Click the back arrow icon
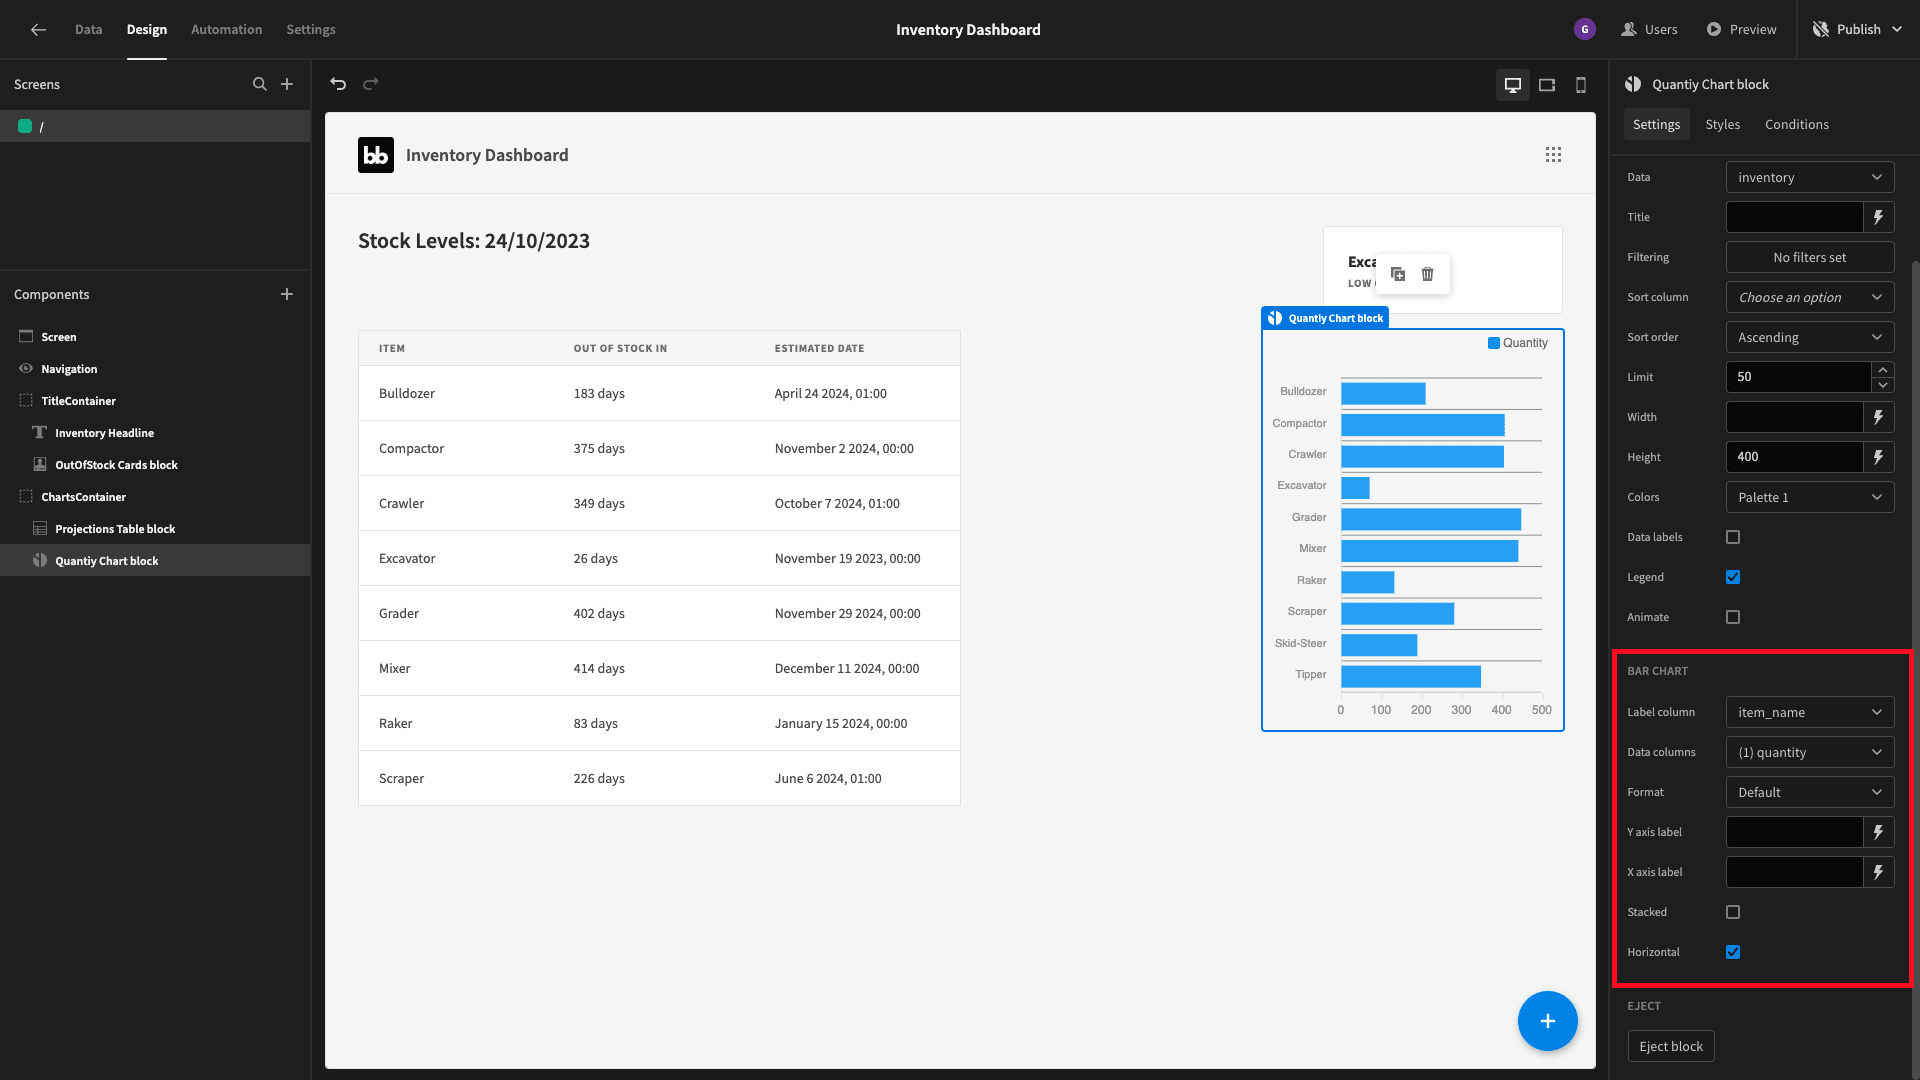Viewport: 1920px width, 1080px height. pos(38,30)
